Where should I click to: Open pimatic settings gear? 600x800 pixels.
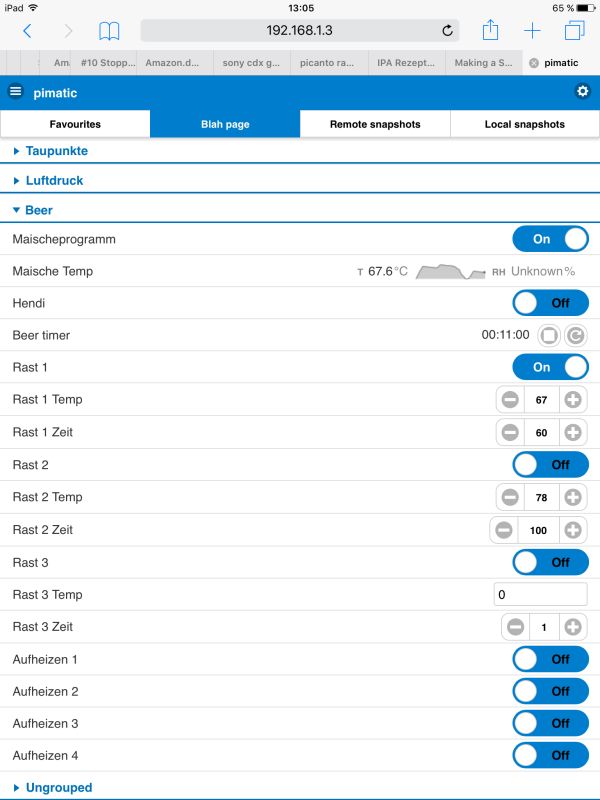coord(583,92)
